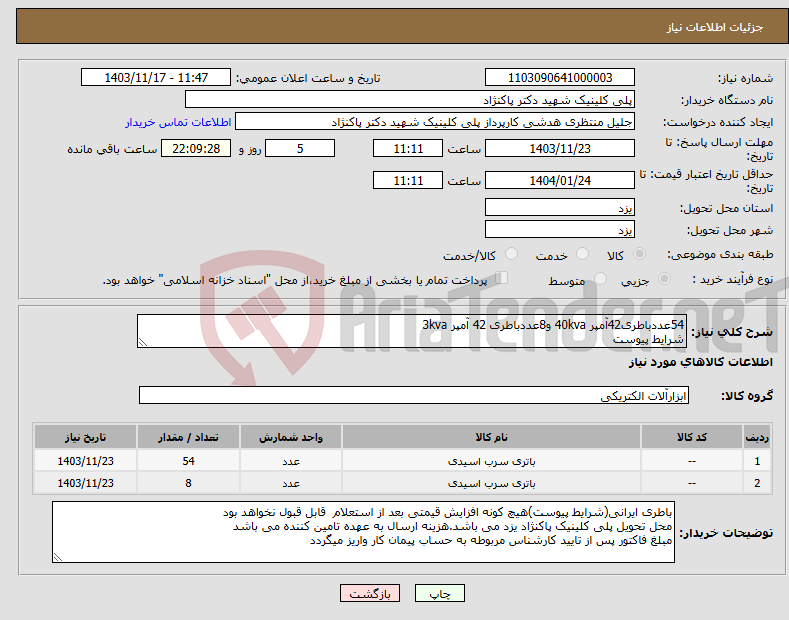Toggle the اسناد خزانه اسلامی payment checkbox
Screen dimensions: 789x620
point(501,277)
